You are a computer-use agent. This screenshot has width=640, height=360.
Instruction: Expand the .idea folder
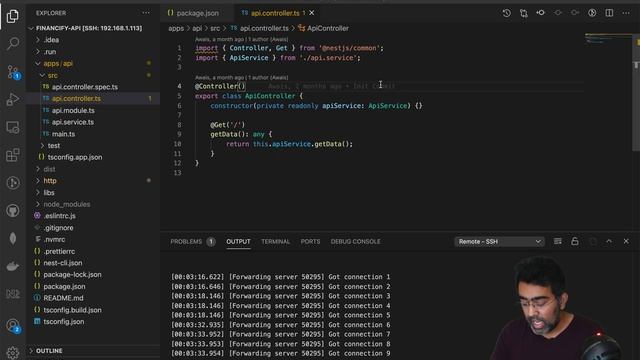click(51, 40)
